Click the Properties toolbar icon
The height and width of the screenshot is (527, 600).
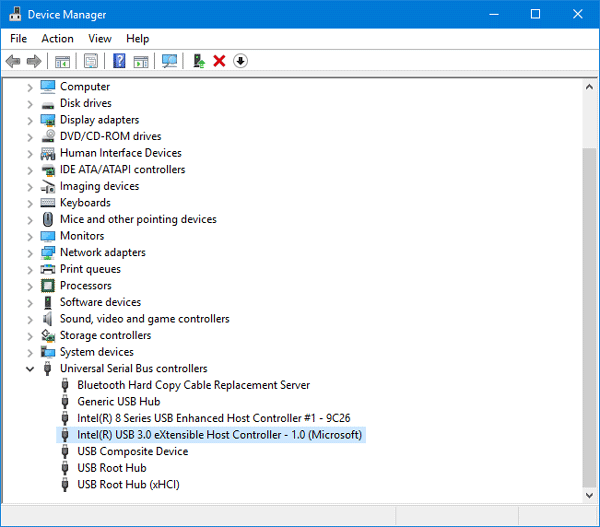pyautogui.click(x=91, y=61)
